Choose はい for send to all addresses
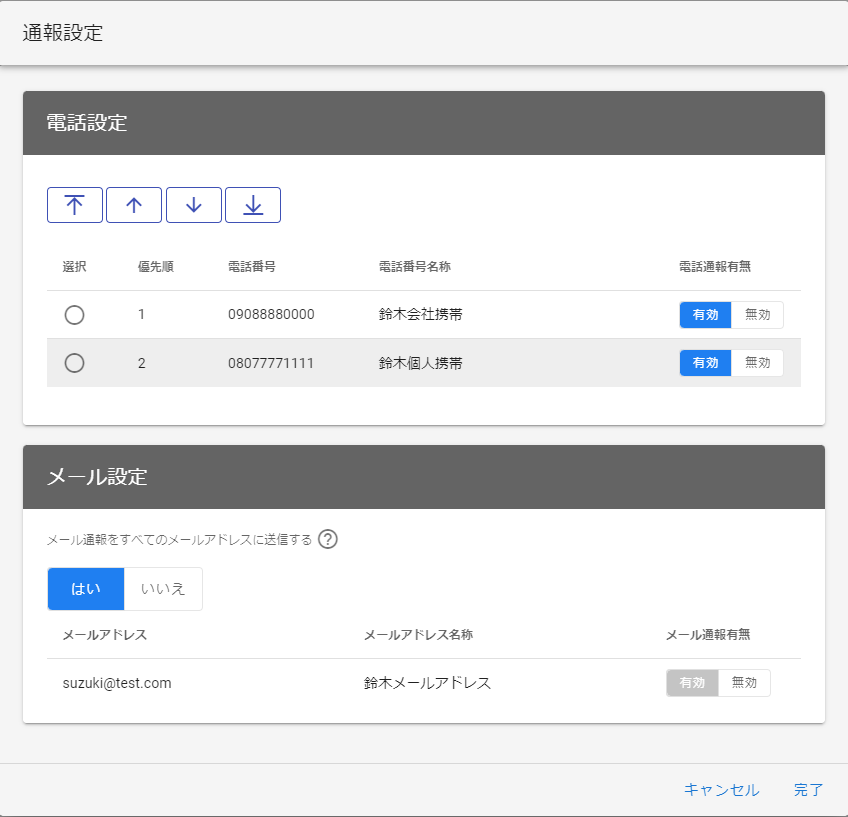Viewport: 848px width, 817px height. click(x=86, y=589)
